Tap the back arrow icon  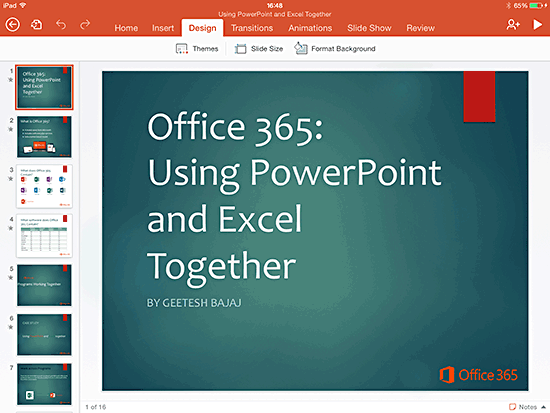point(13,25)
